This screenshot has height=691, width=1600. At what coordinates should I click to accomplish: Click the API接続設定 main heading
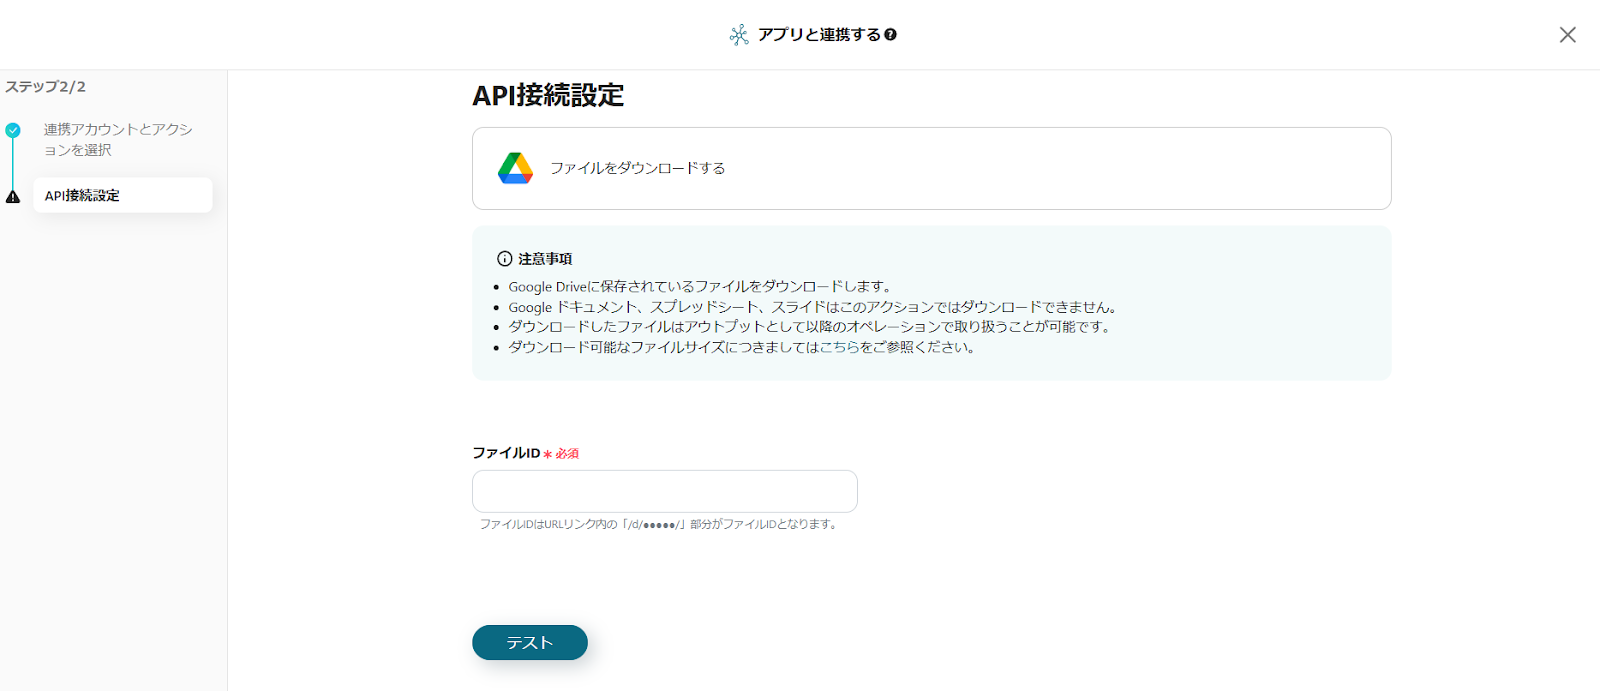[x=548, y=96]
